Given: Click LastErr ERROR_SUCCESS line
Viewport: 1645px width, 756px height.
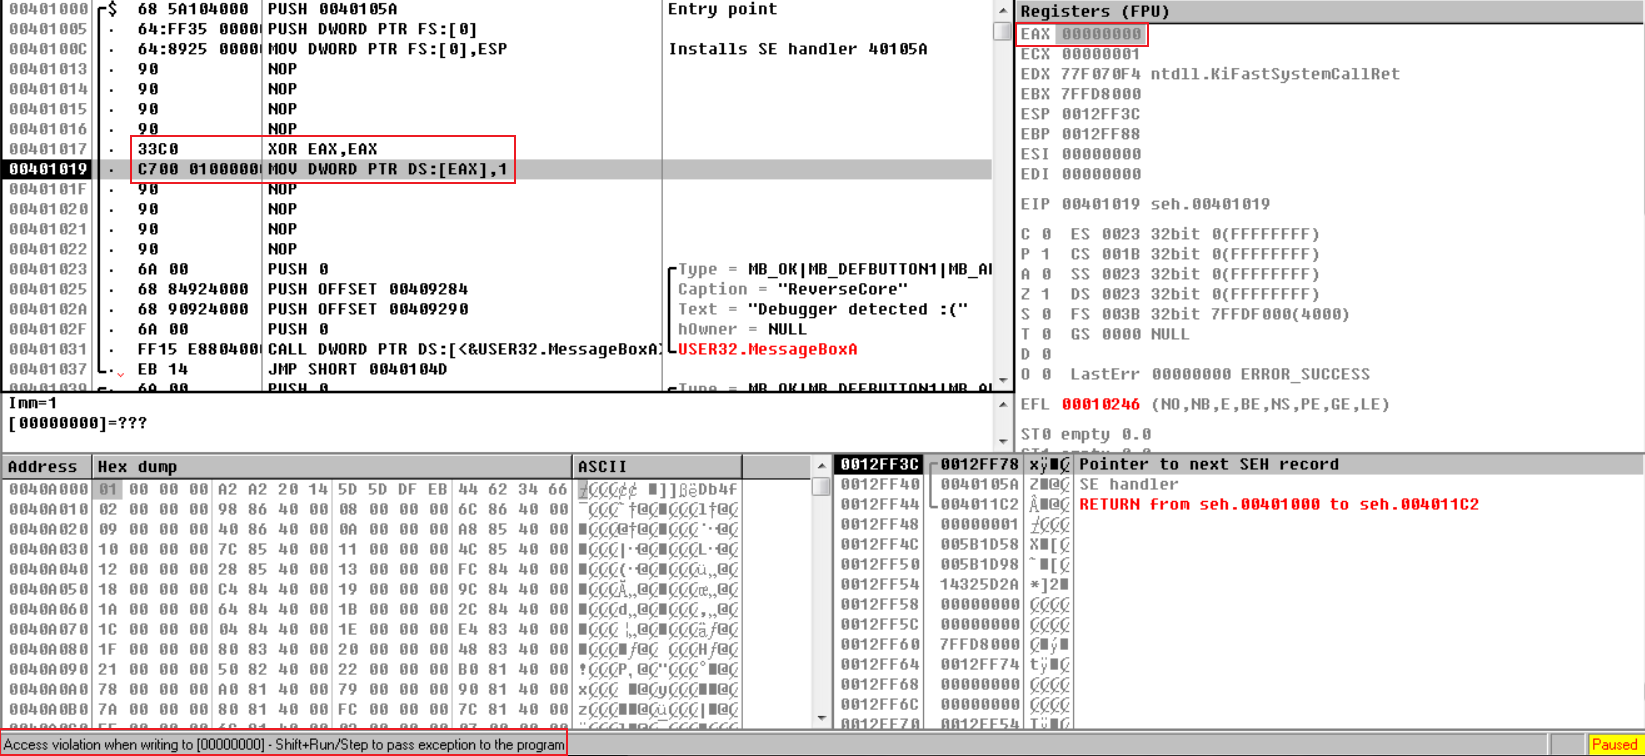Looking at the screenshot, I should tap(1220, 374).
